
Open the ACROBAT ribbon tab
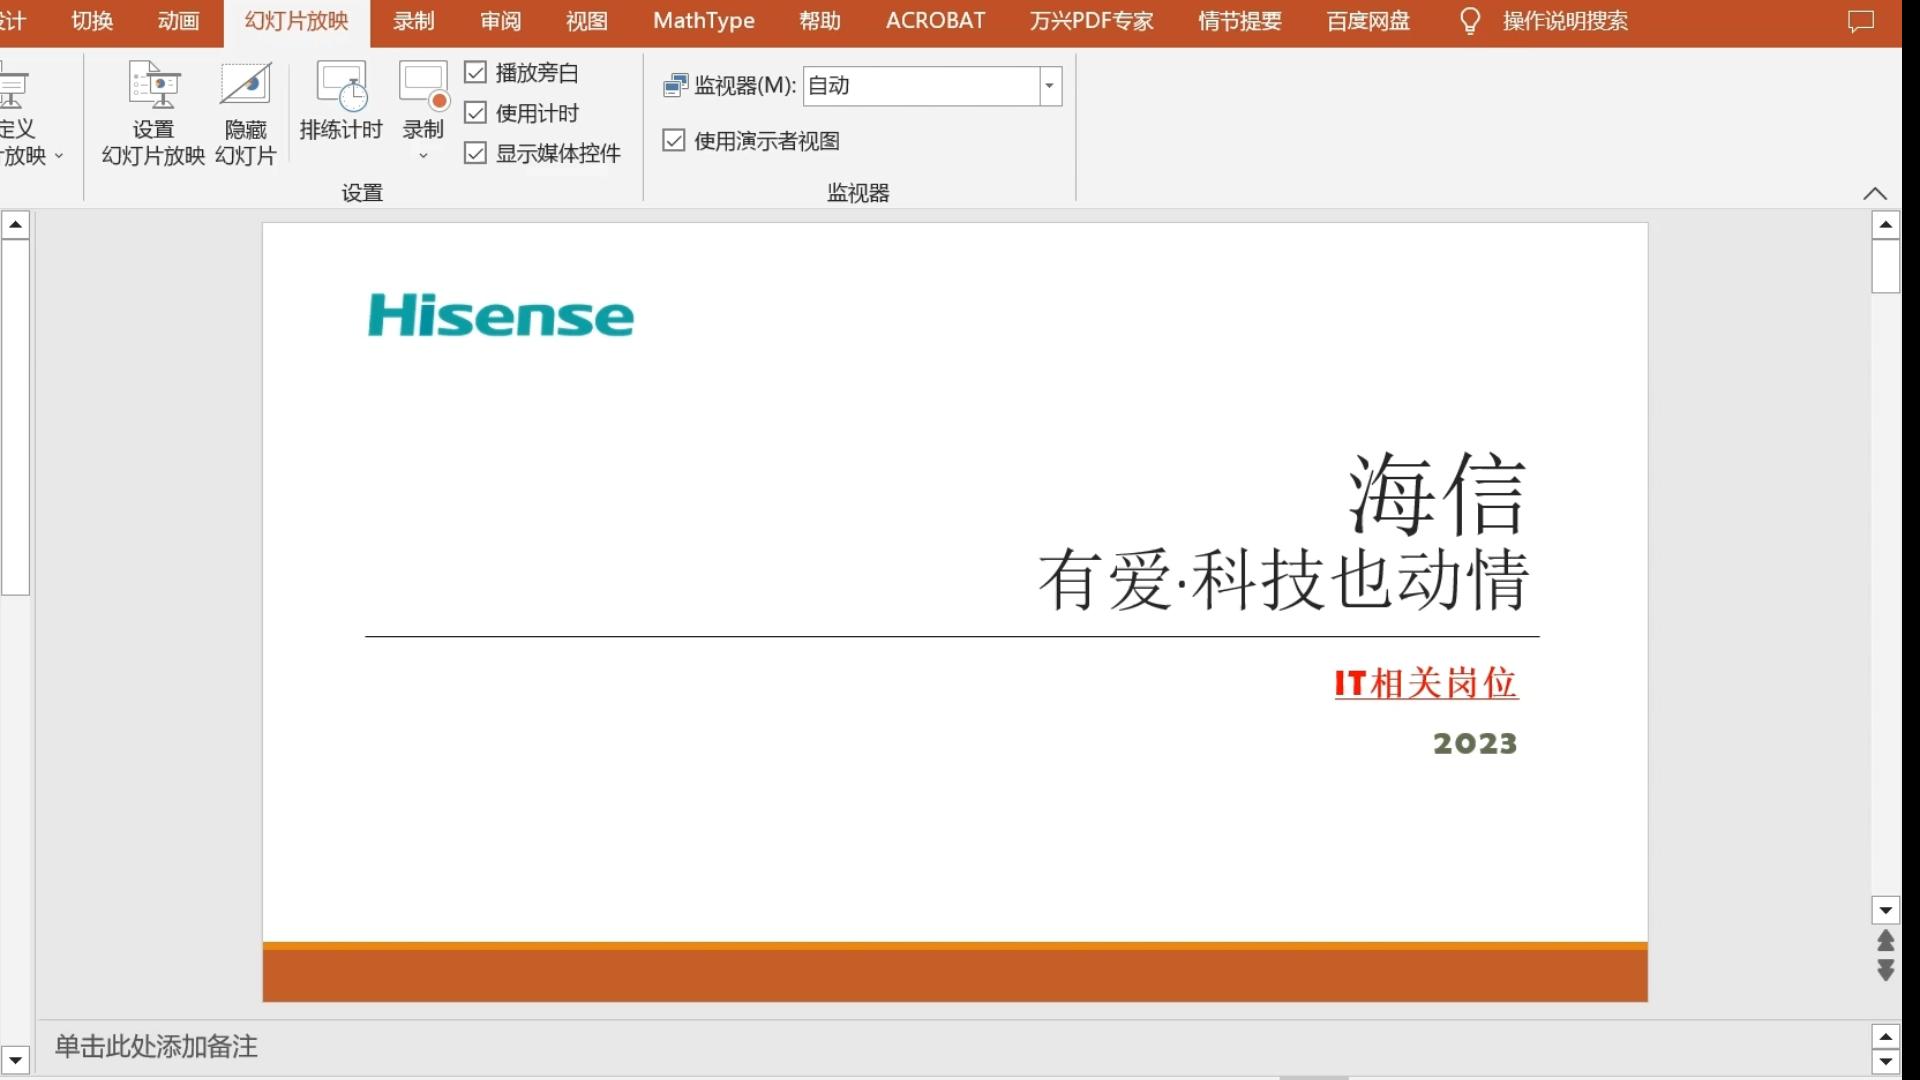[x=933, y=20]
